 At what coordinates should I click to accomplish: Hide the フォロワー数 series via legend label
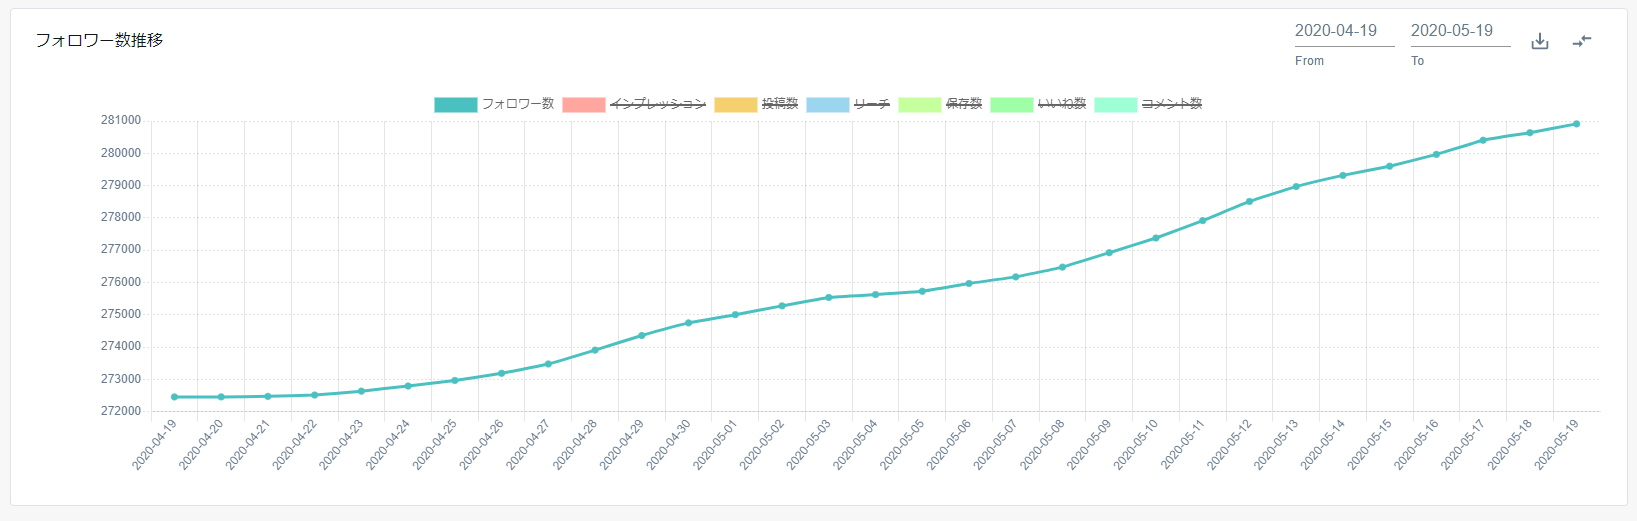tap(517, 104)
